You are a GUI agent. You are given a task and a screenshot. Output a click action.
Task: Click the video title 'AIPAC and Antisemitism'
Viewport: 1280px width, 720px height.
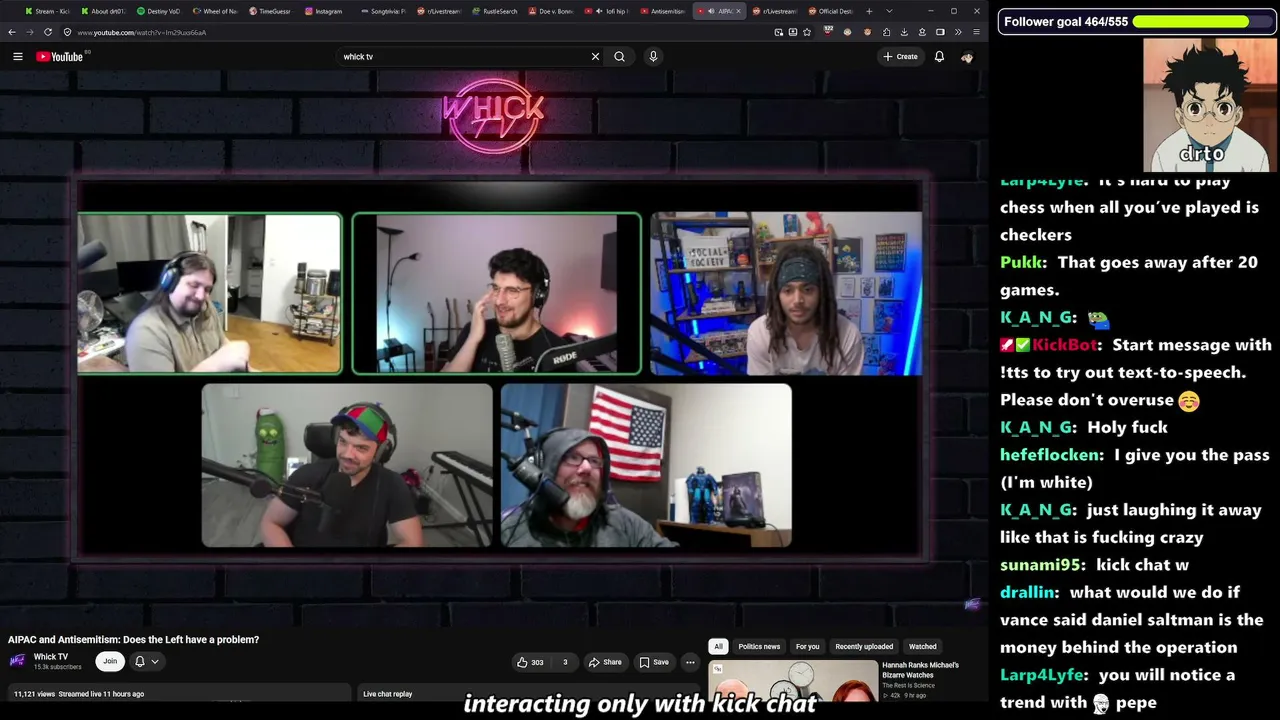[134, 639]
